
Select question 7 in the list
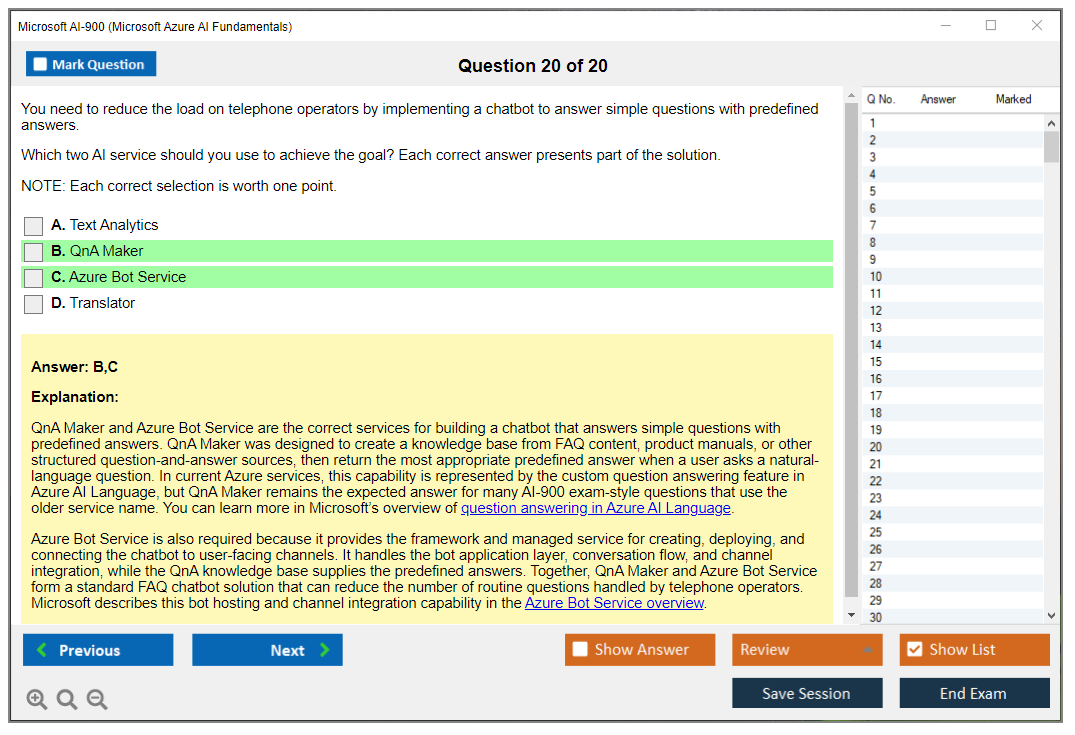tap(953, 226)
